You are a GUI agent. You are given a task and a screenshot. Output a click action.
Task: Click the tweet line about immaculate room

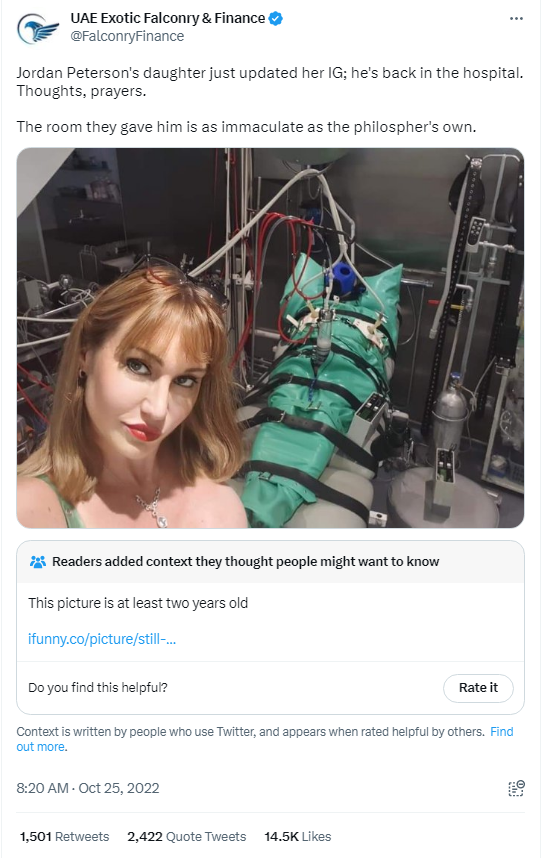[246, 126]
